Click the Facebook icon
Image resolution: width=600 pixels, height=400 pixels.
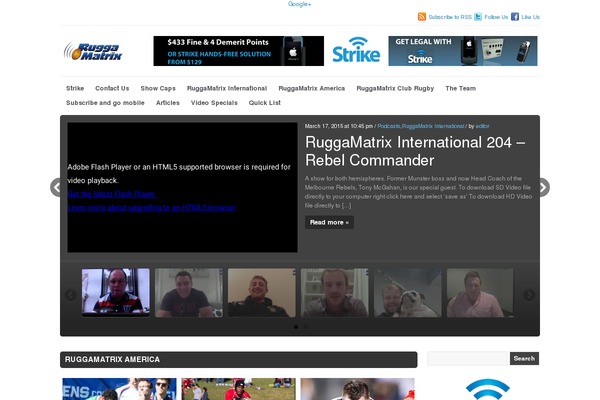click(515, 17)
